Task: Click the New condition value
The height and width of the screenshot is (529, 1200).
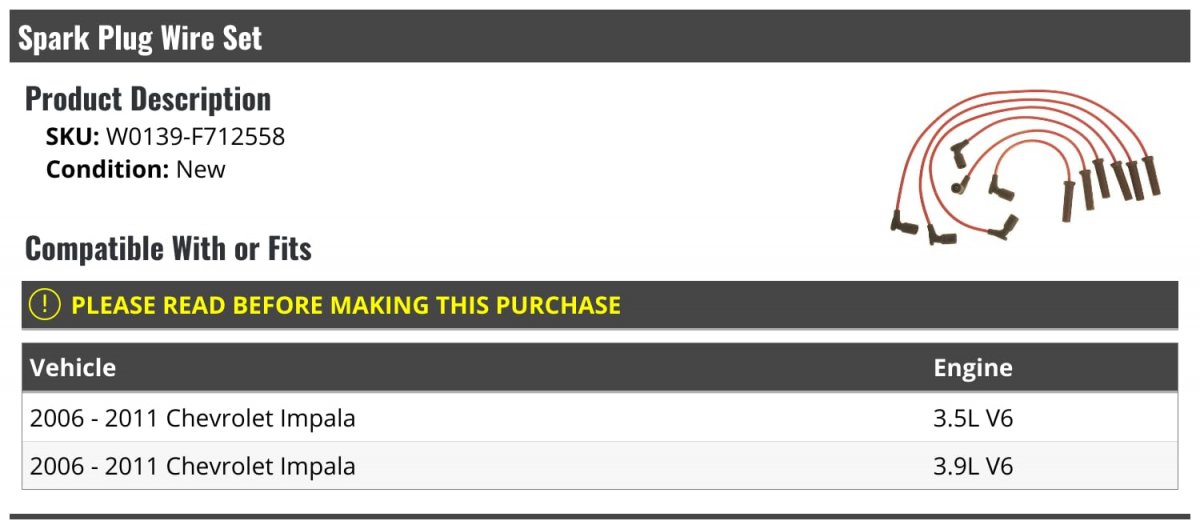Action: pos(201,169)
